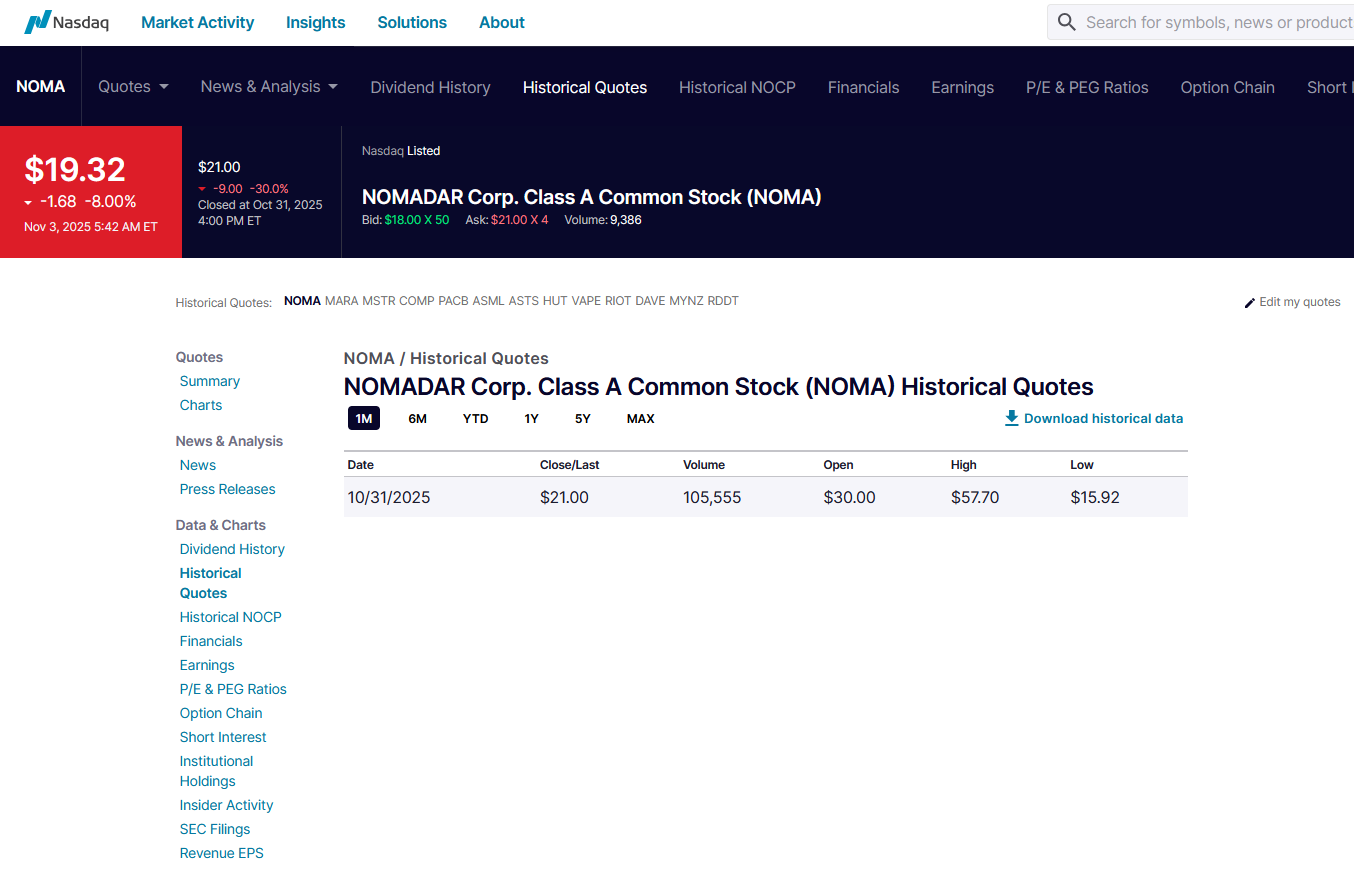This screenshot has width=1354, height=891.
Task: Open the Market Activity menu
Action: pos(197,22)
